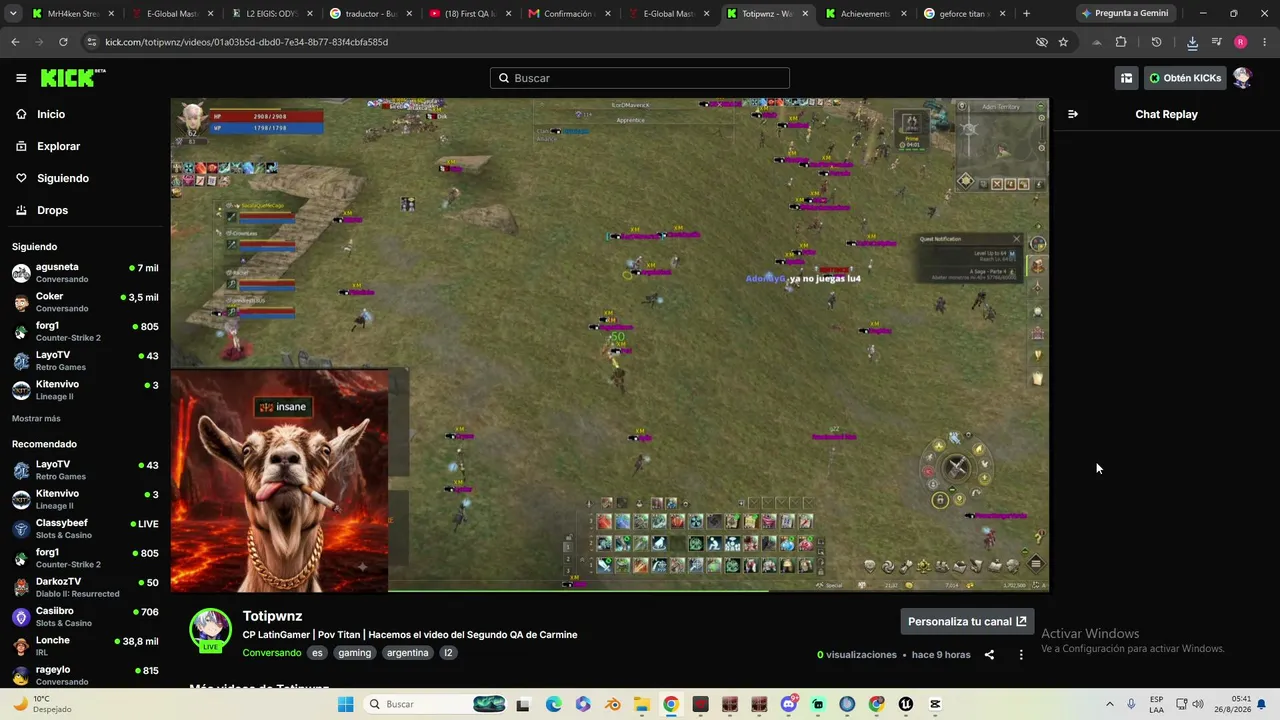Screen dimensions: 1280x720
Task: Switch to the geforce titan browser tab
Action: (965, 14)
